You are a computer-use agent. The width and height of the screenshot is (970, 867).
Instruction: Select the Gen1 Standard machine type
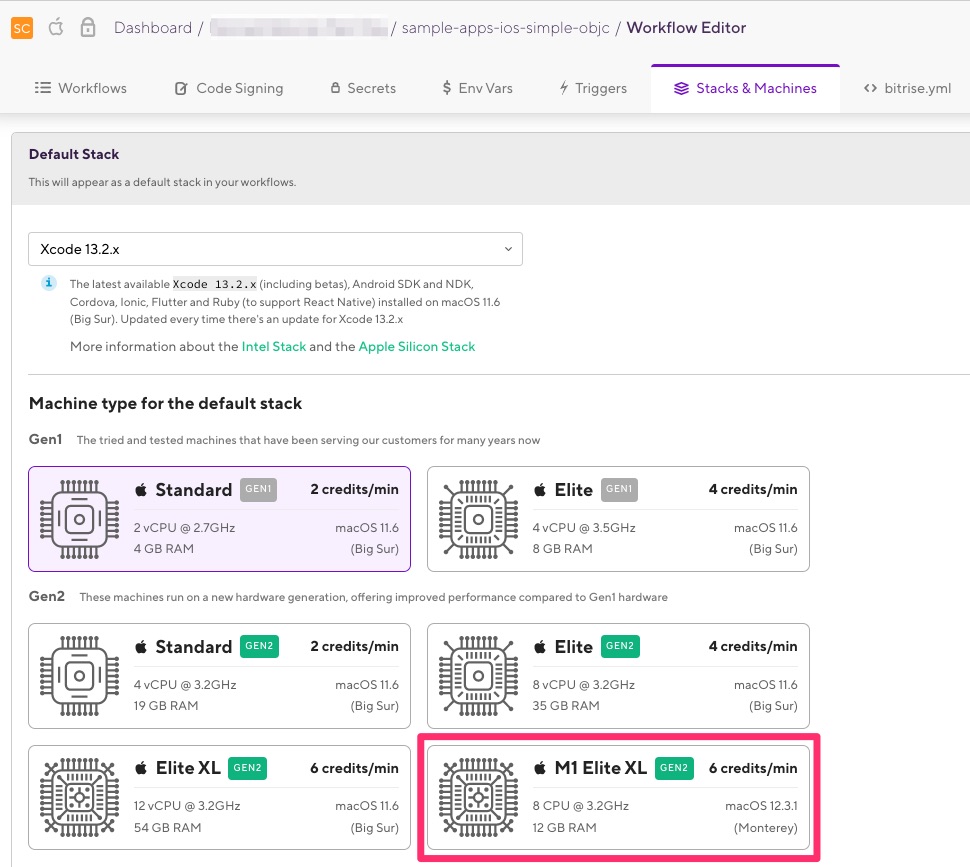219,519
